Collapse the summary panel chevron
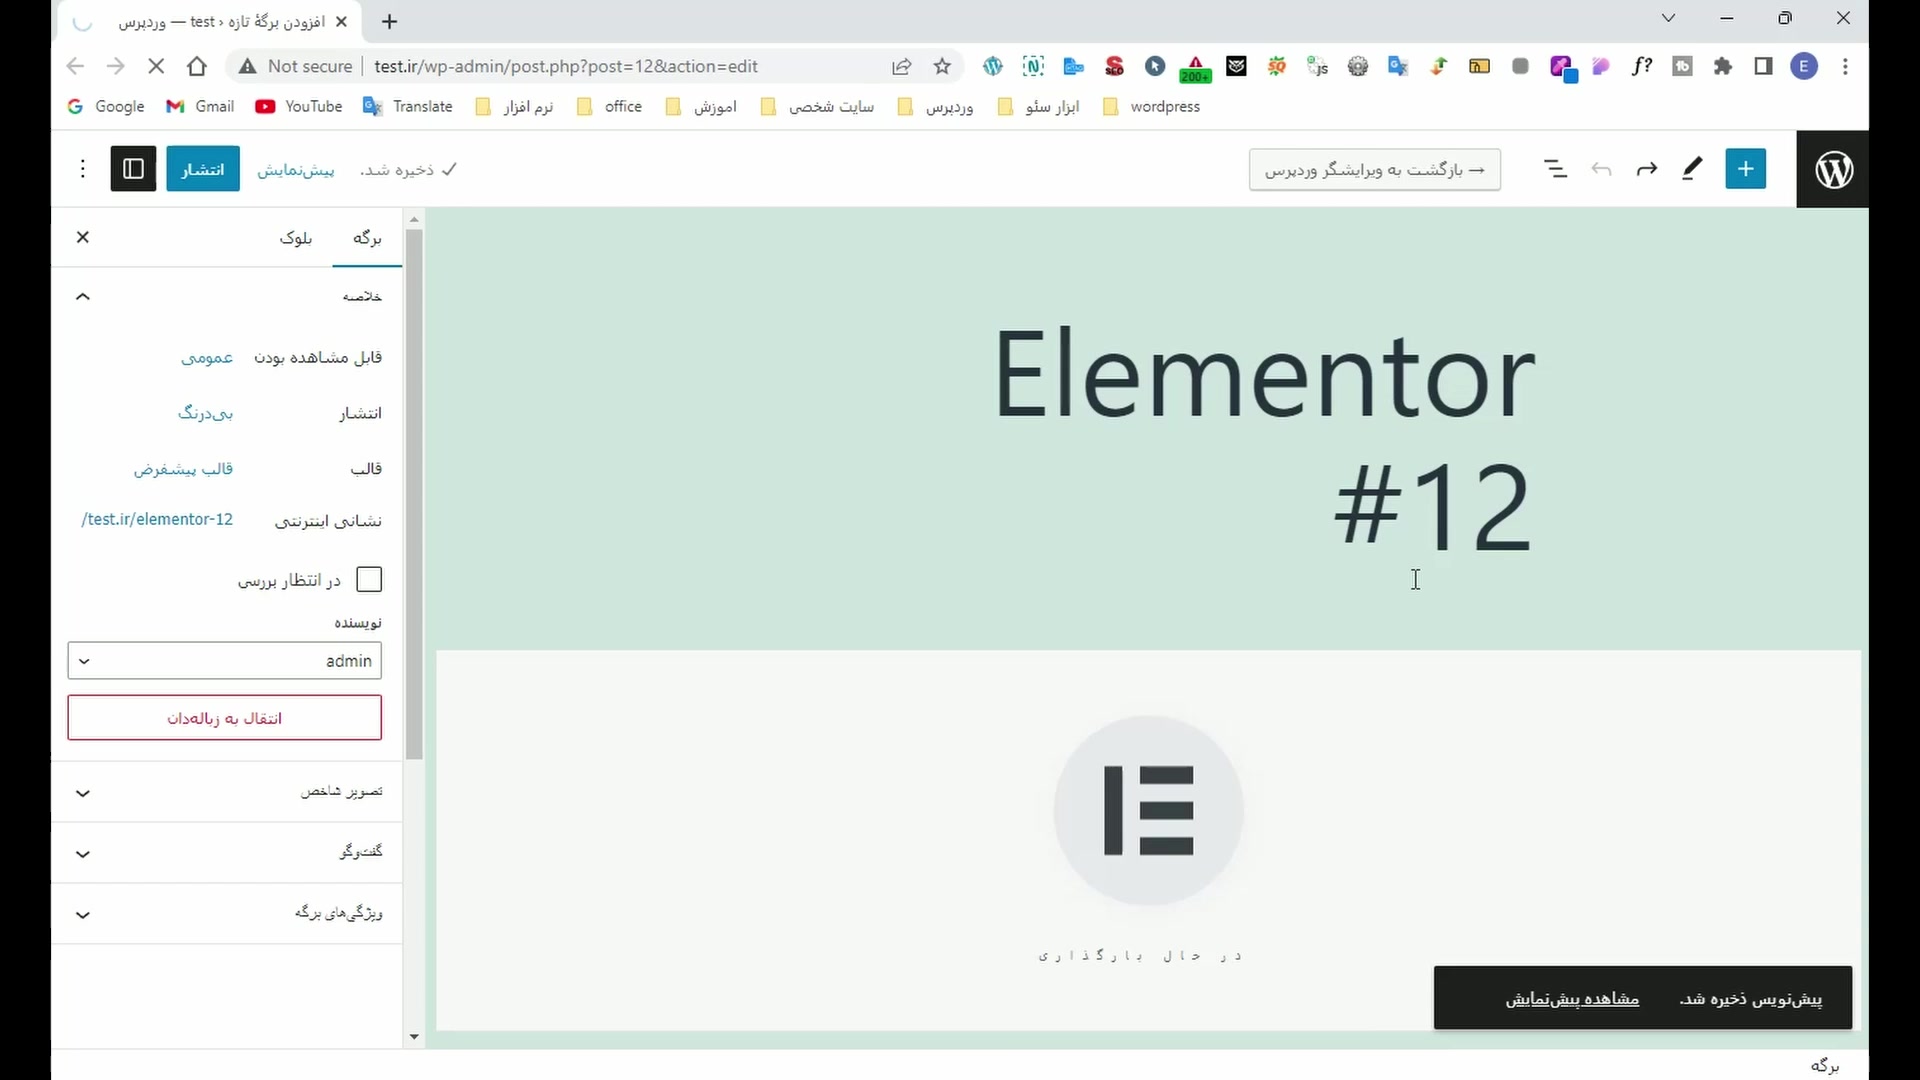The height and width of the screenshot is (1080, 1920). coord(83,296)
